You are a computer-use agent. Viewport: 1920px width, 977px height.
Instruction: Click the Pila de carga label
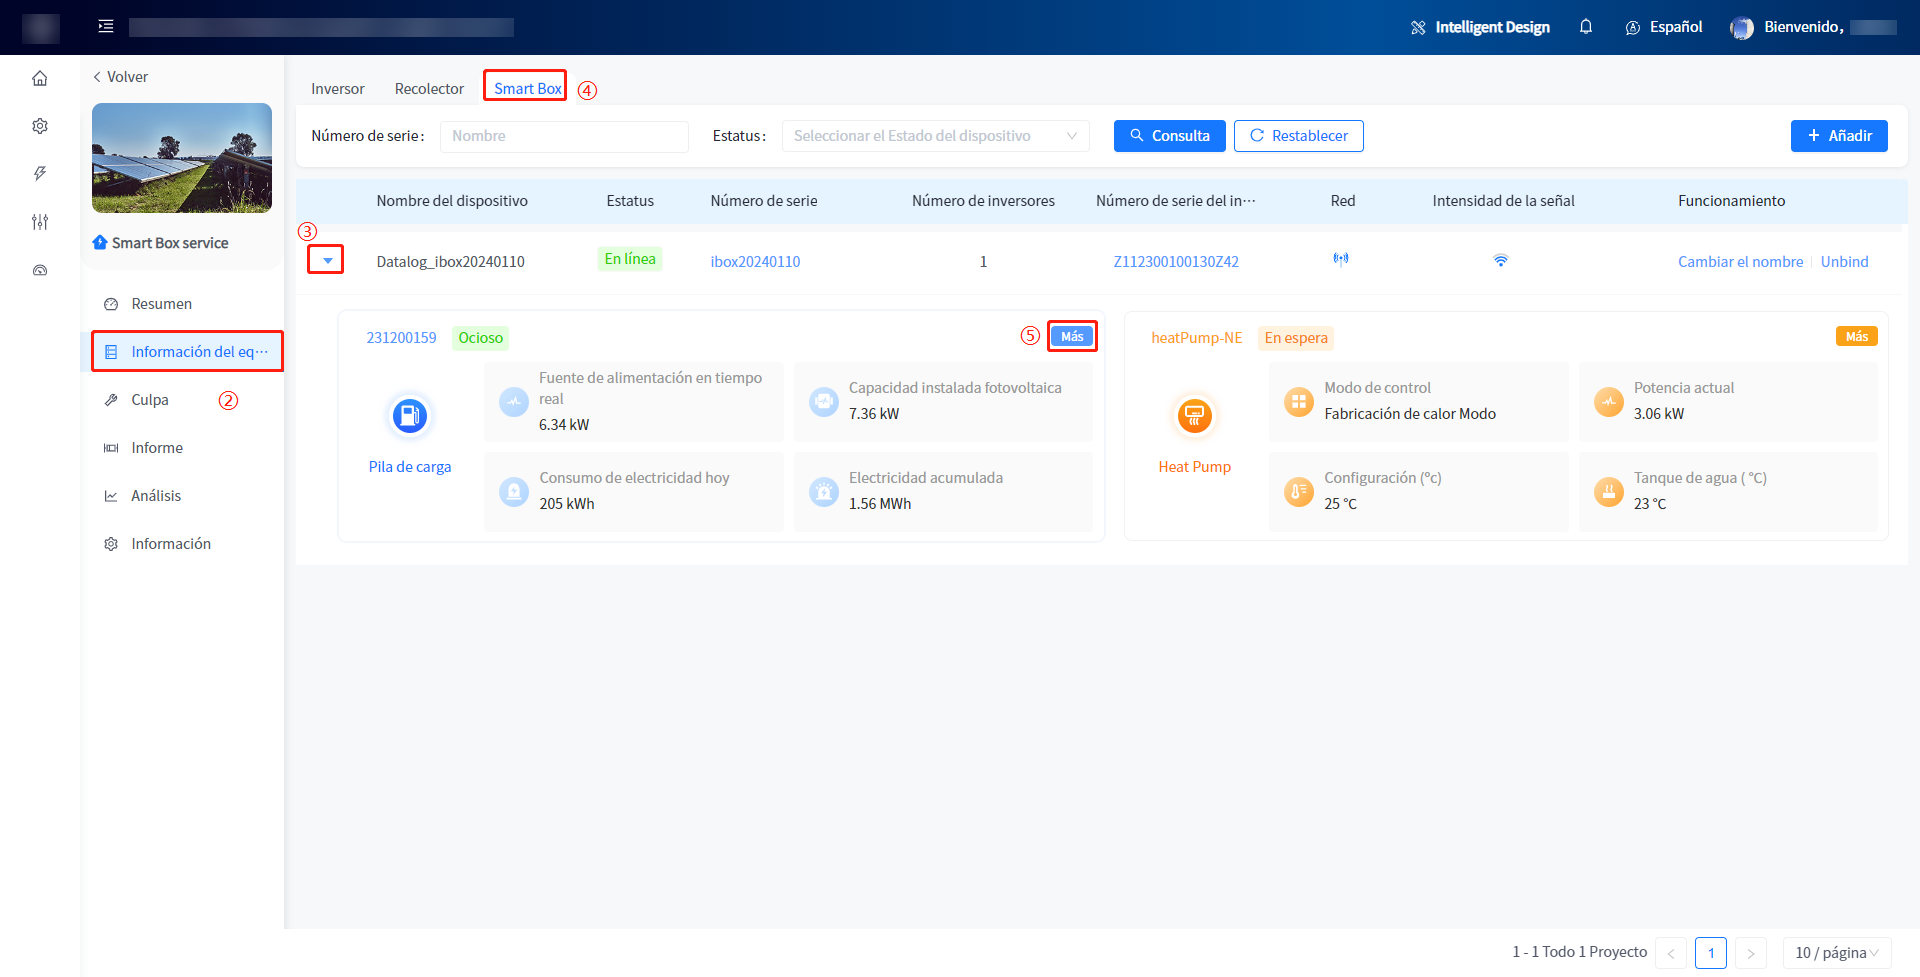coord(410,467)
